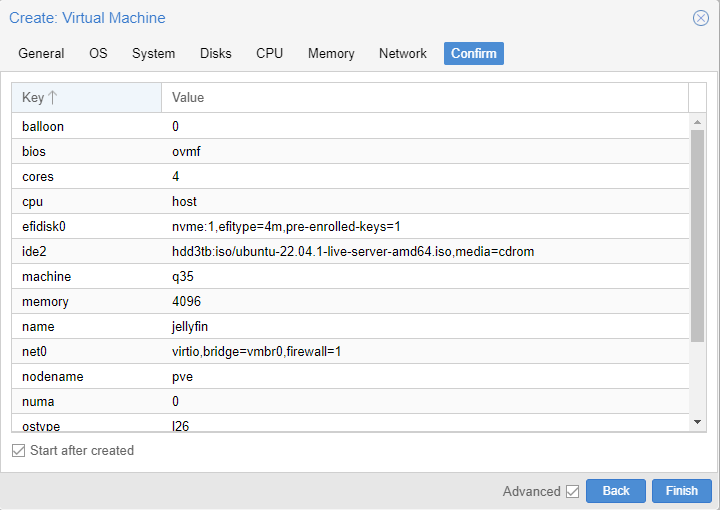Click the scrollbar up arrow
Image resolution: width=720 pixels, height=510 pixels.
(x=697, y=122)
